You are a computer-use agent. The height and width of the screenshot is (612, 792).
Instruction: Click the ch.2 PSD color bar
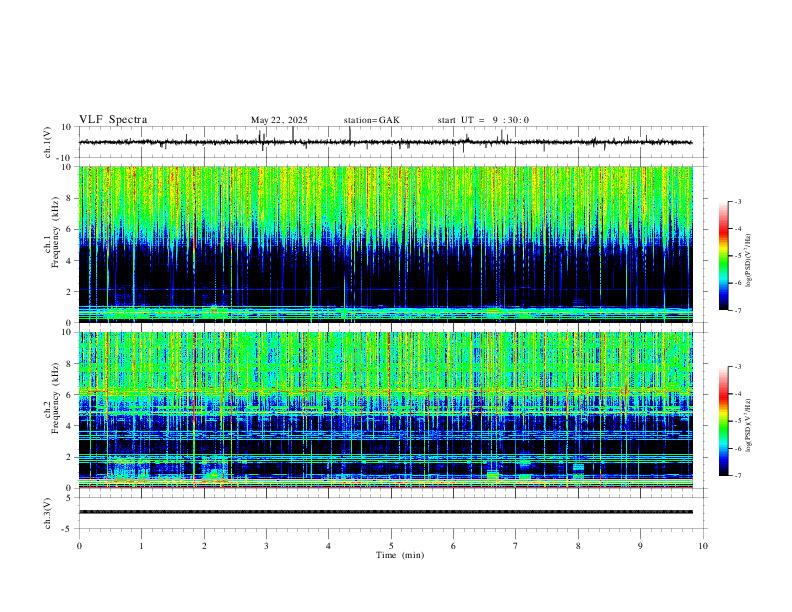pyautogui.click(x=723, y=421)
